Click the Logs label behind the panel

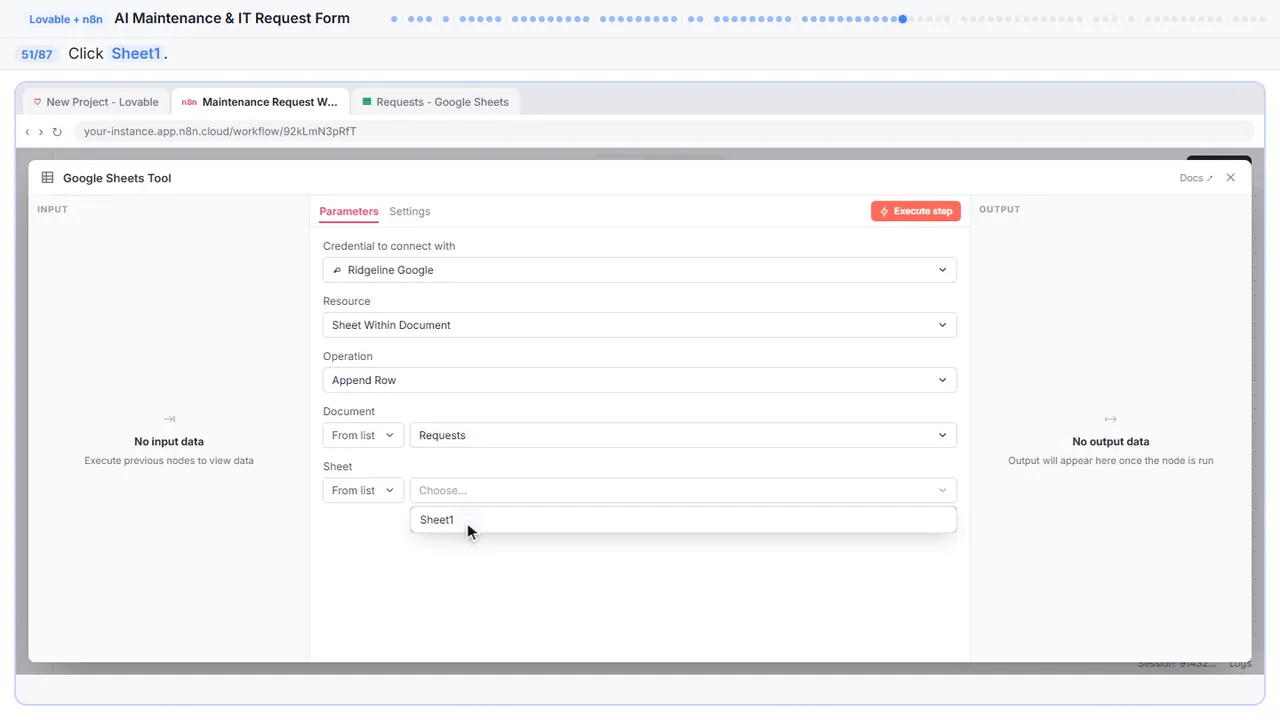coord(1240,664)
